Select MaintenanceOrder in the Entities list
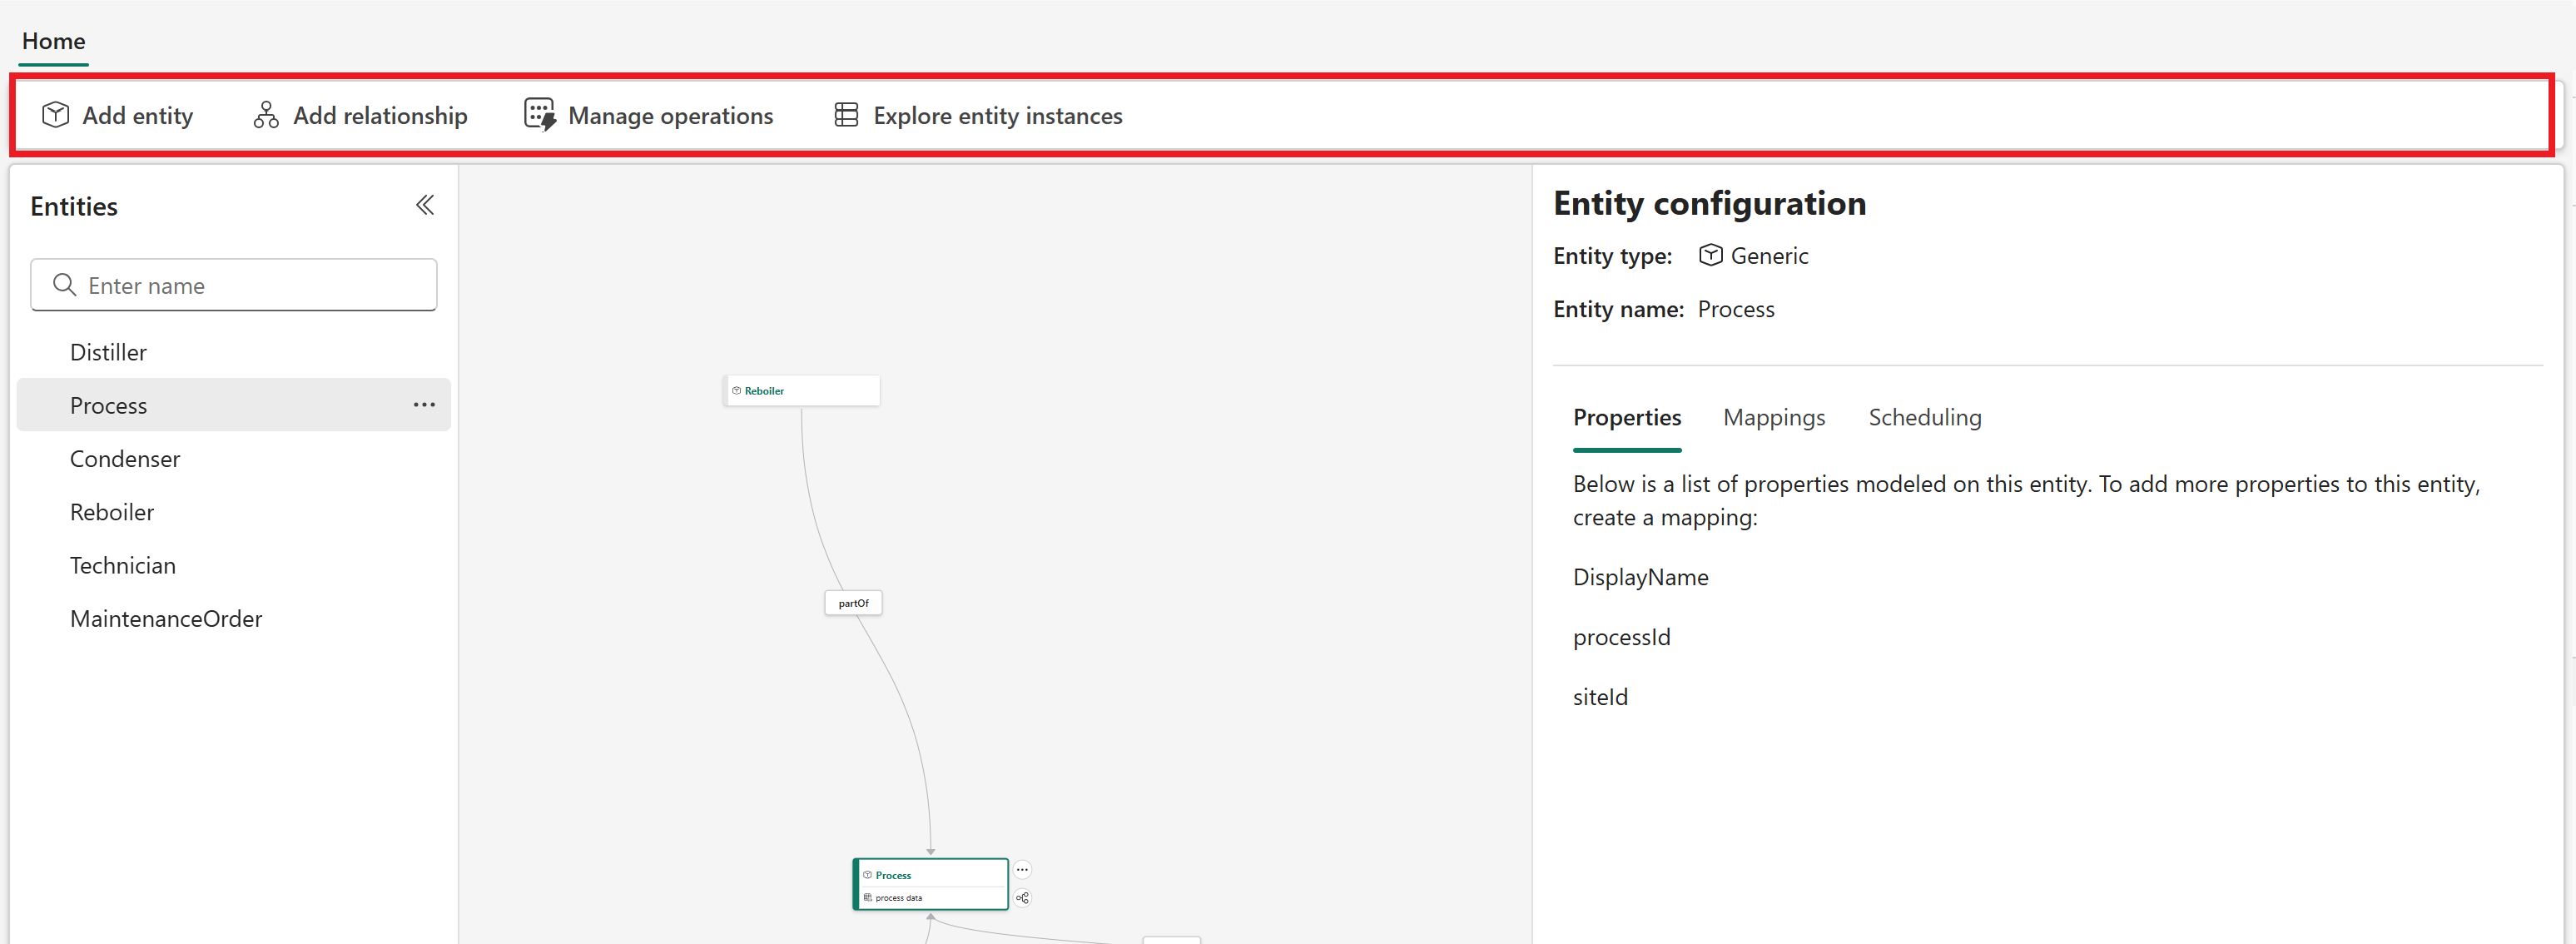This screenshot has height=944, width=2576. [x=166, y=619]
